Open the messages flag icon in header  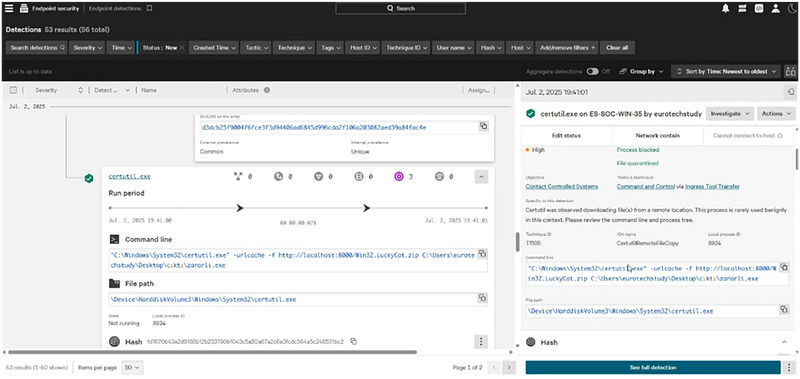(x=742, y=8)
